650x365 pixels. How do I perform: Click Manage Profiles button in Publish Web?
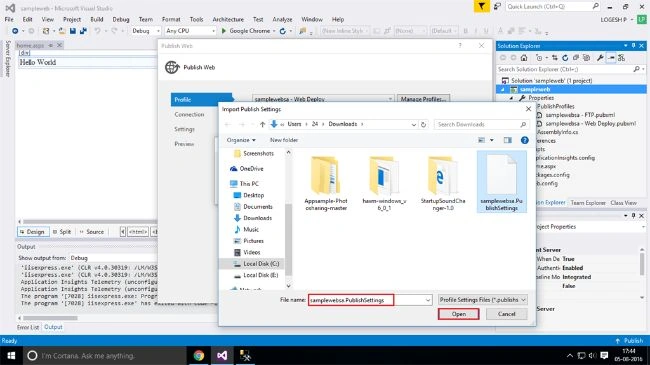pos(423,99)
